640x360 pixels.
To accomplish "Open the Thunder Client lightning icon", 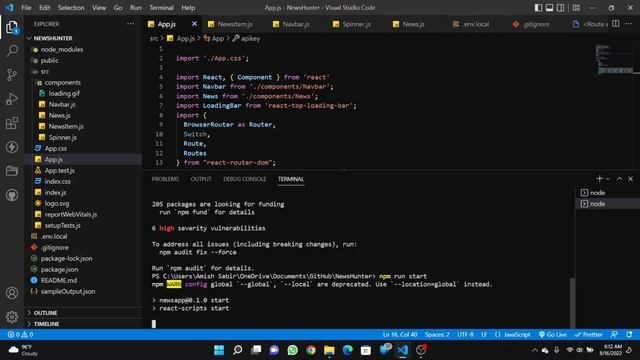I will click(12, 147).
